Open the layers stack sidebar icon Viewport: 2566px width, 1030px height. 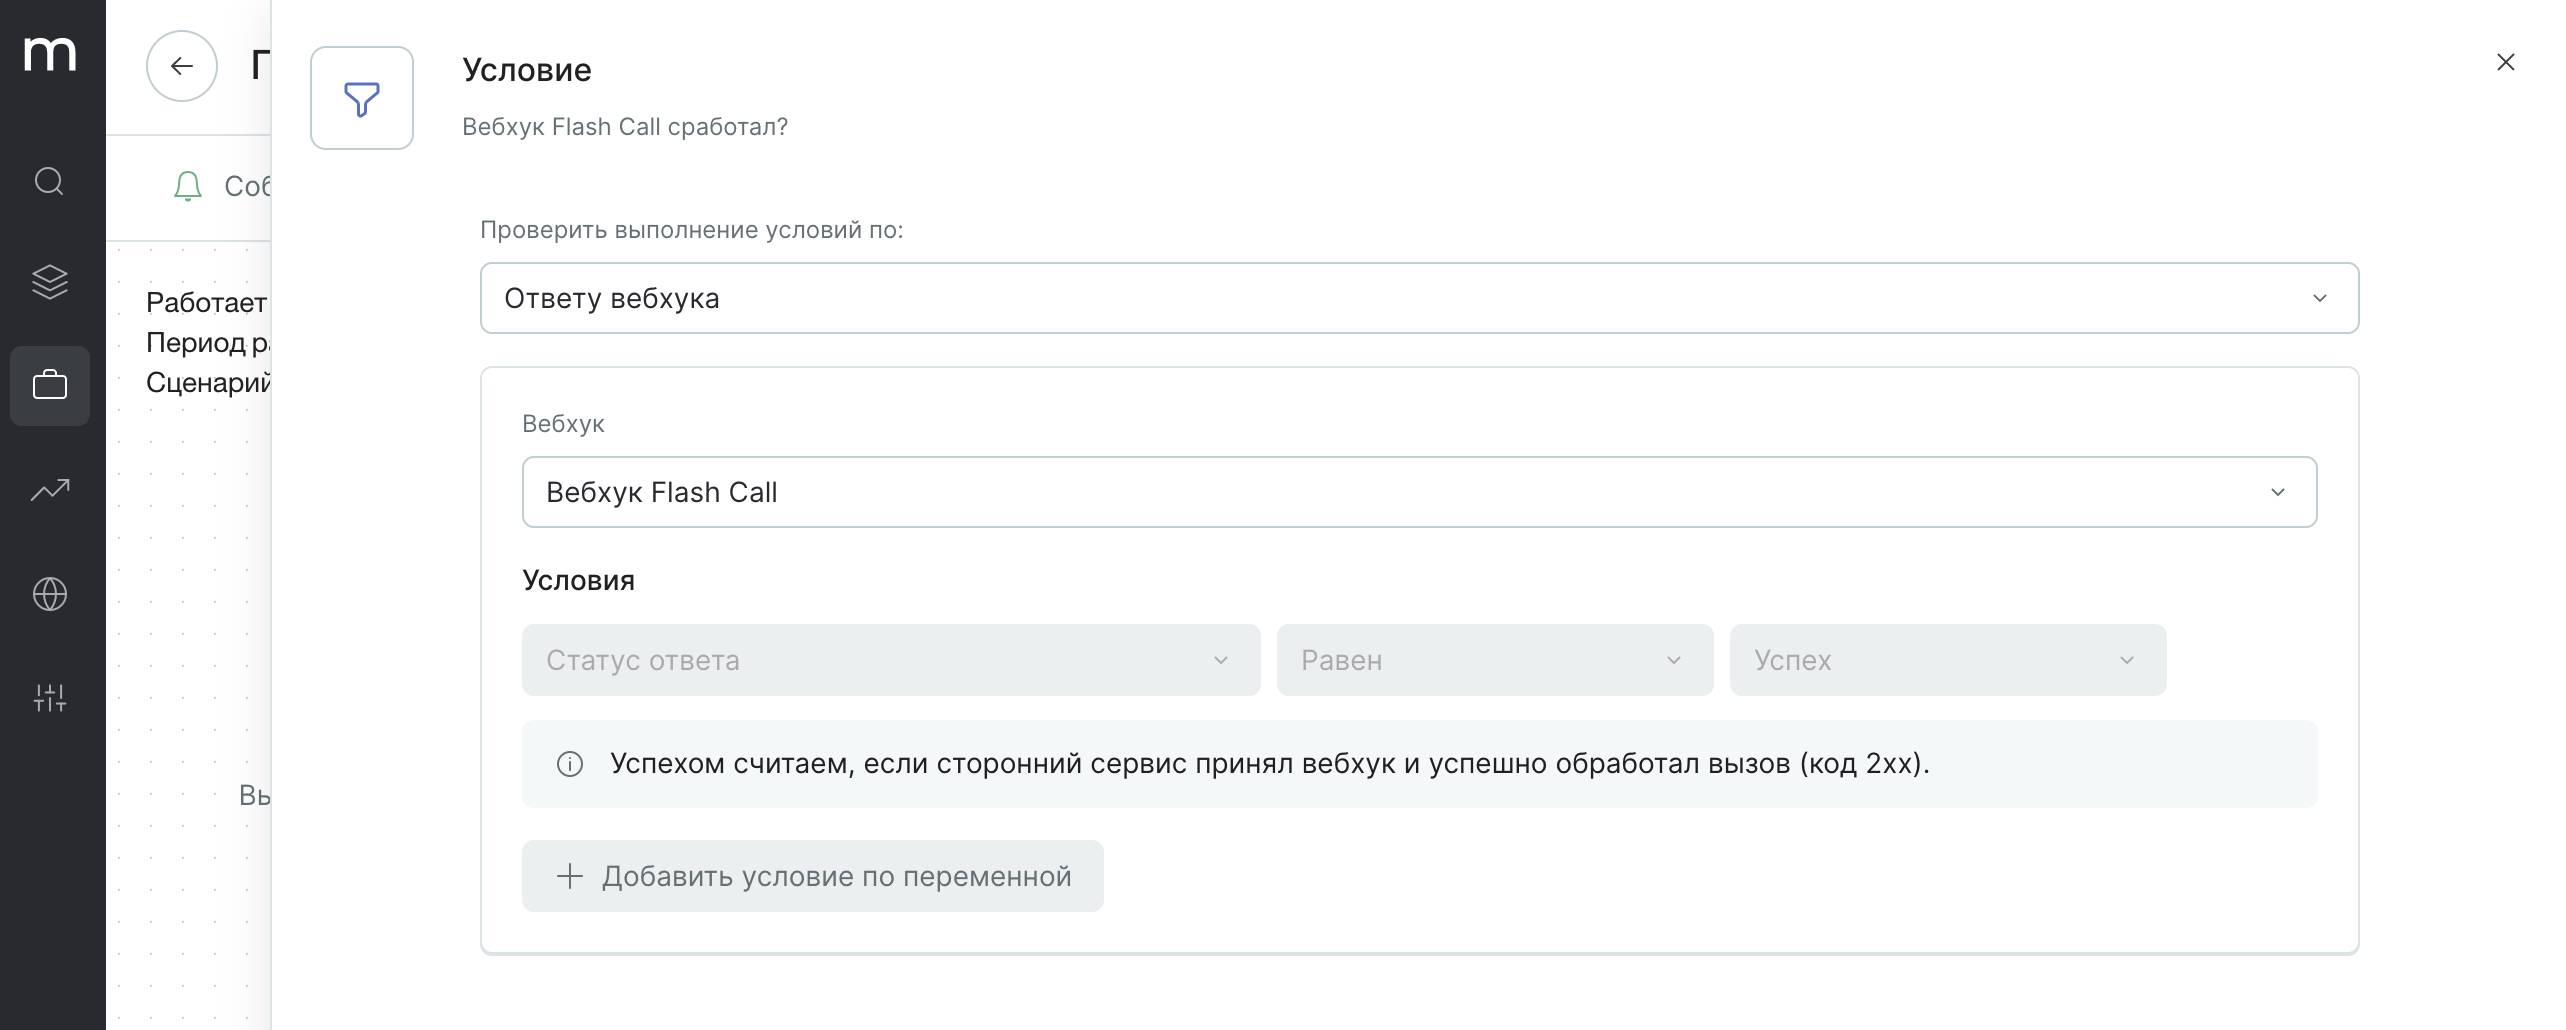(x=50, y=282)
